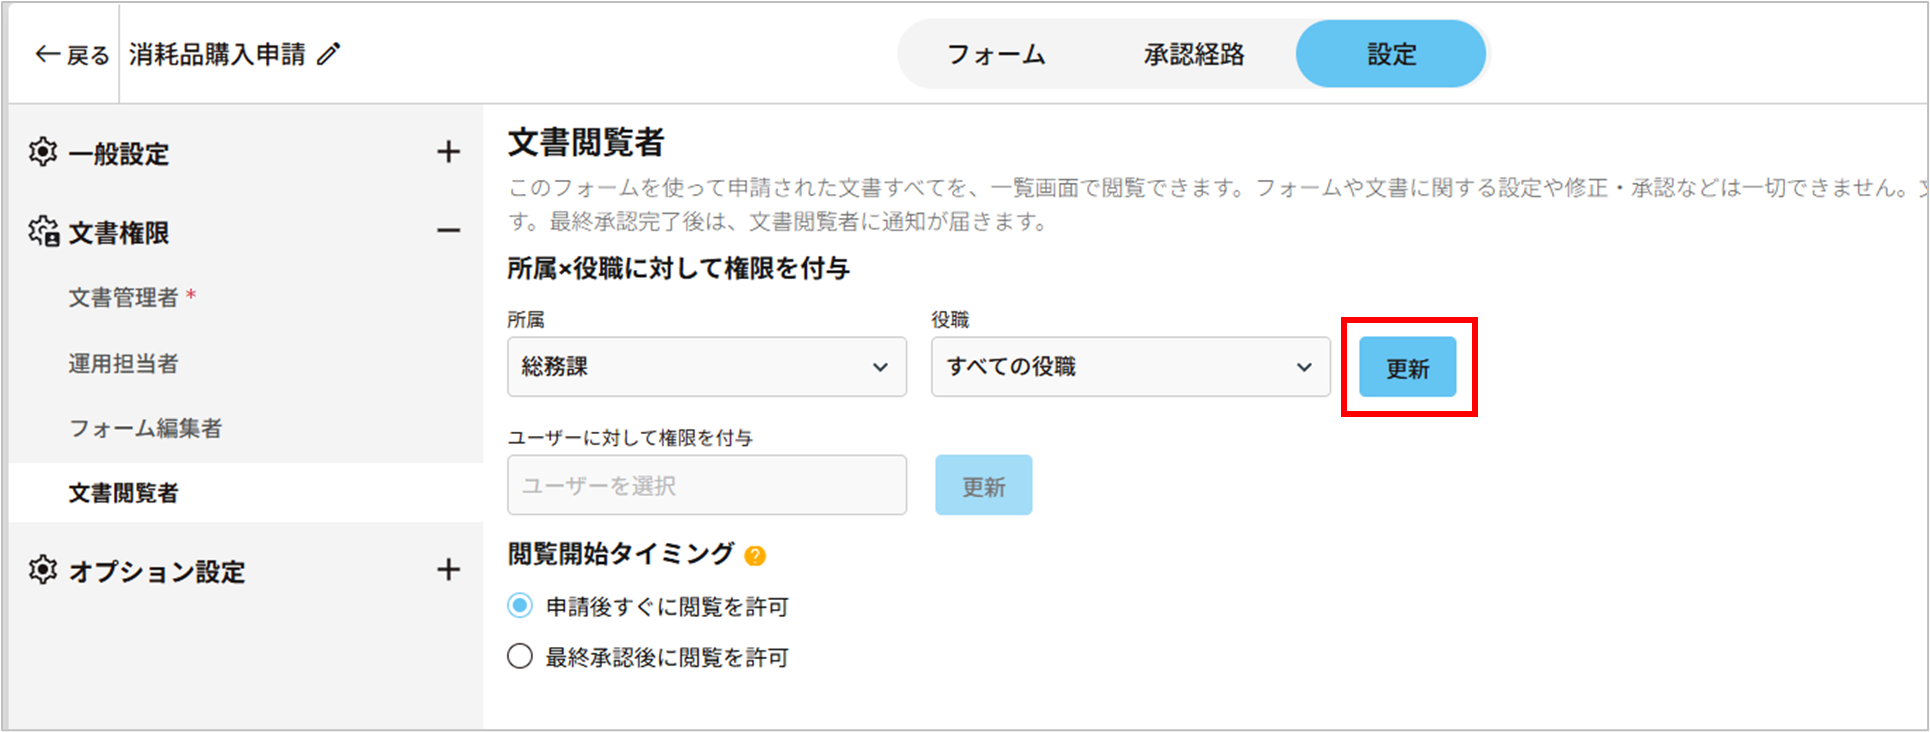Expand 一般設定 section with plus icon
Viewport: 1930px width, 732px height.
(x=448, y=152)
